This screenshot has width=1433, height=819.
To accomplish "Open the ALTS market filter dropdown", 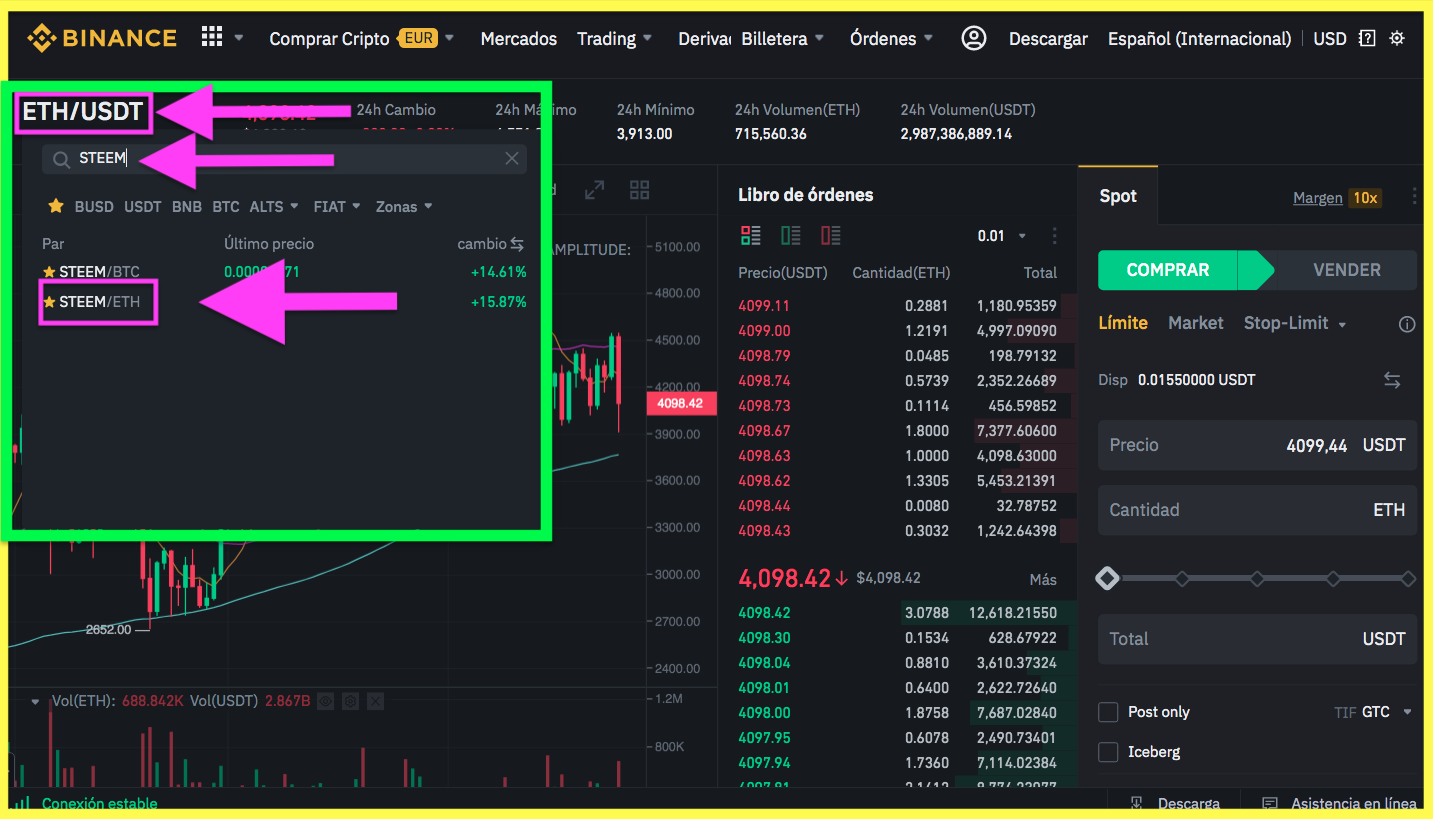I will [x=274, y=206].
